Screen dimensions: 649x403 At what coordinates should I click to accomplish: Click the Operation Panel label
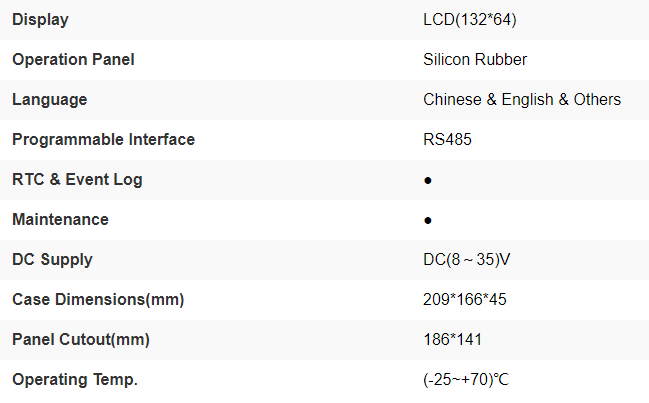click(73, 60)
